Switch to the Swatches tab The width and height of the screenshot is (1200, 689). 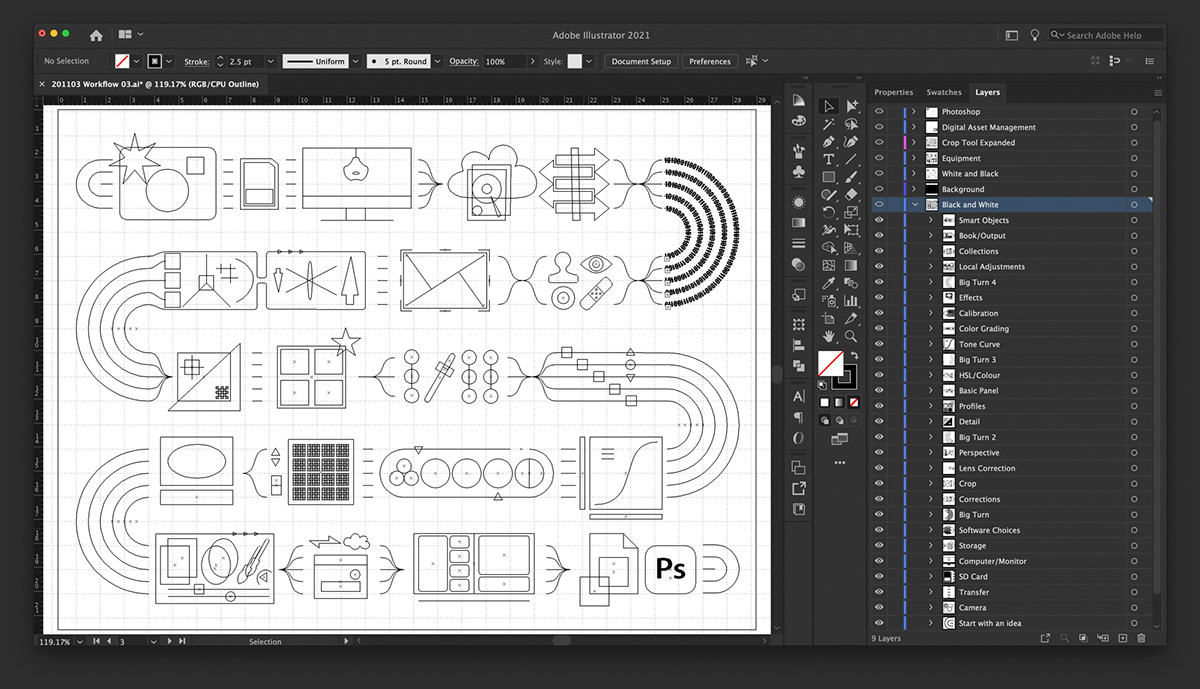(x=944, y=92)
